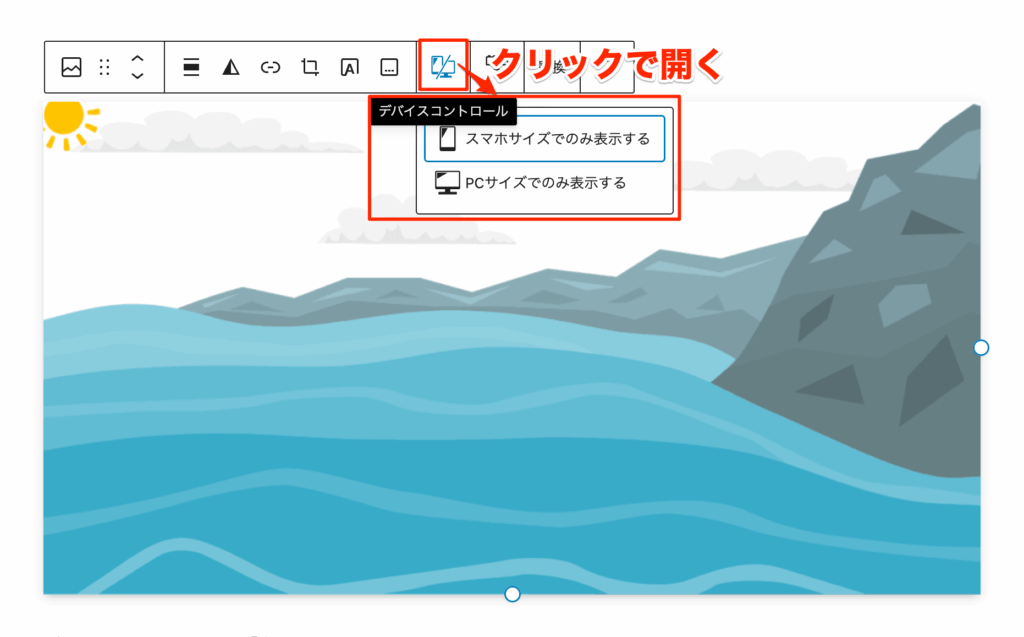This screenshot has height=637, width=1024.
Task: Click the highlighted device control icon
Action: point(443,67)
